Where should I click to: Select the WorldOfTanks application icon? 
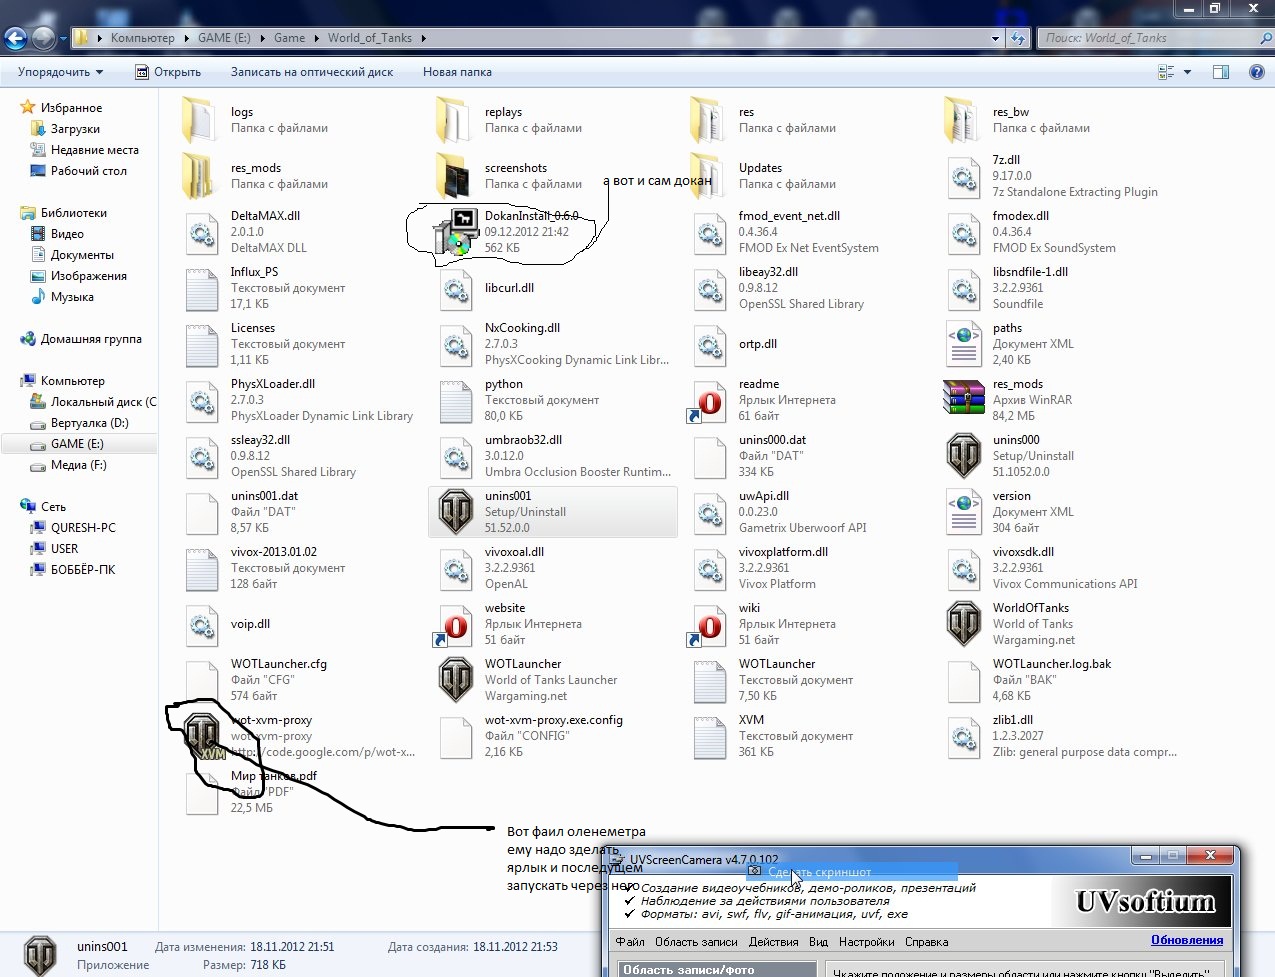point(963,624)
